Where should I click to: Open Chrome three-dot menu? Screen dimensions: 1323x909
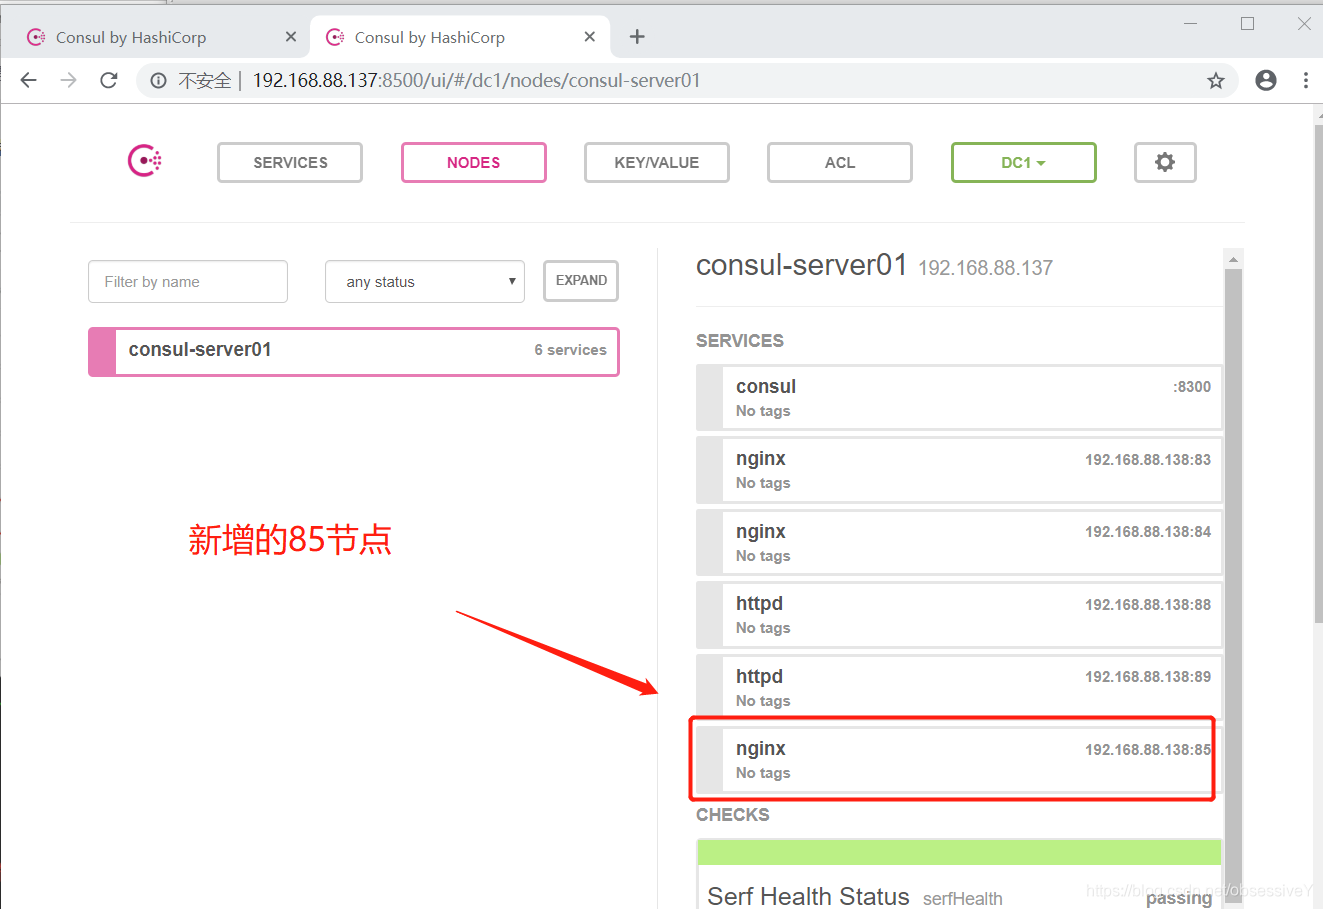[x=1306, y=80]
